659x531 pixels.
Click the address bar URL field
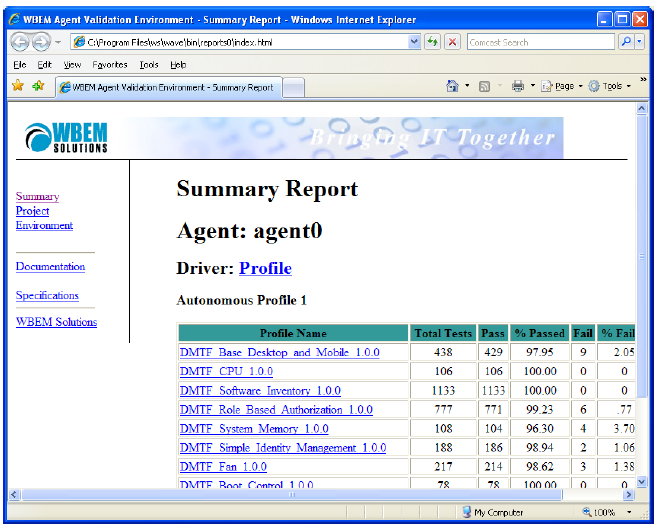point(240,42)
